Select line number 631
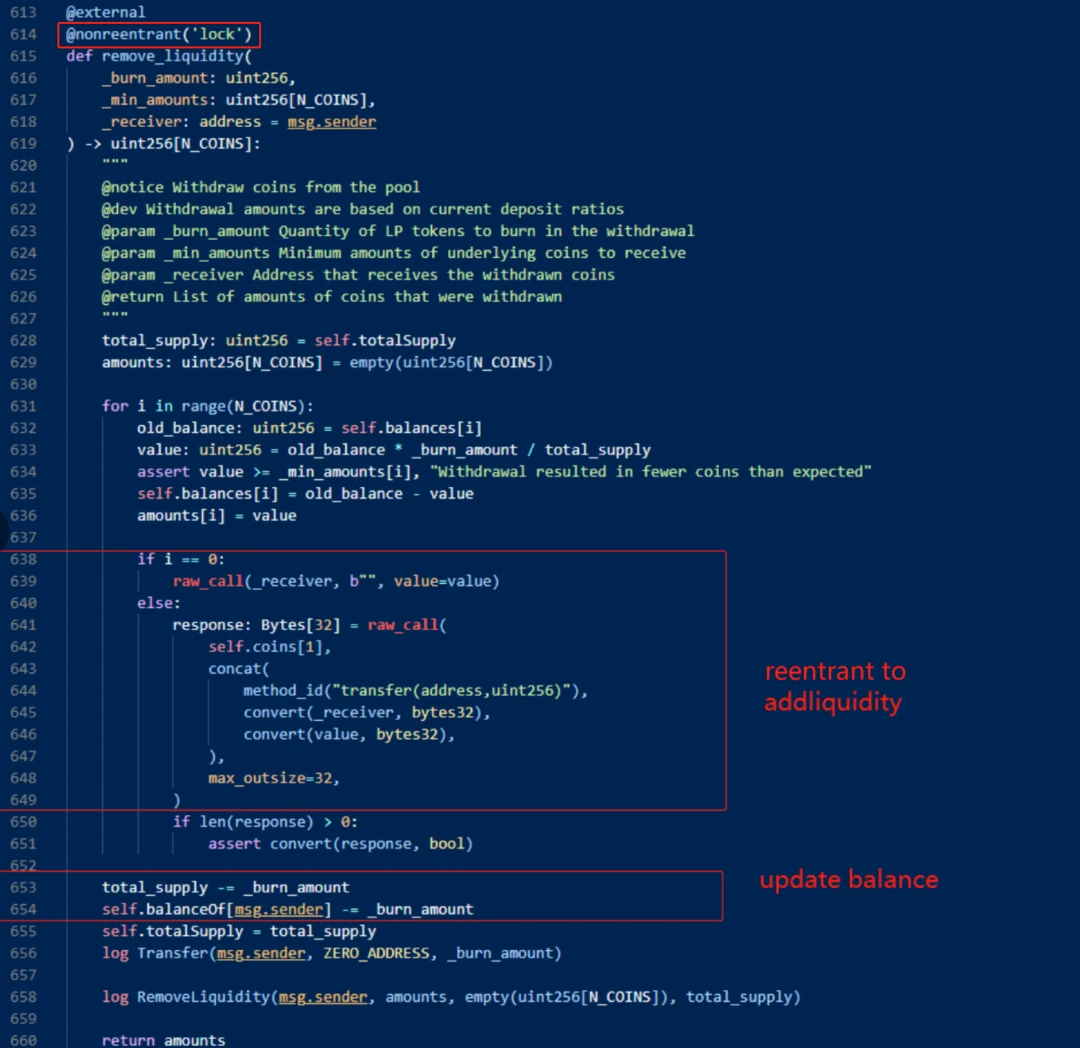 (x=22, y=406)
